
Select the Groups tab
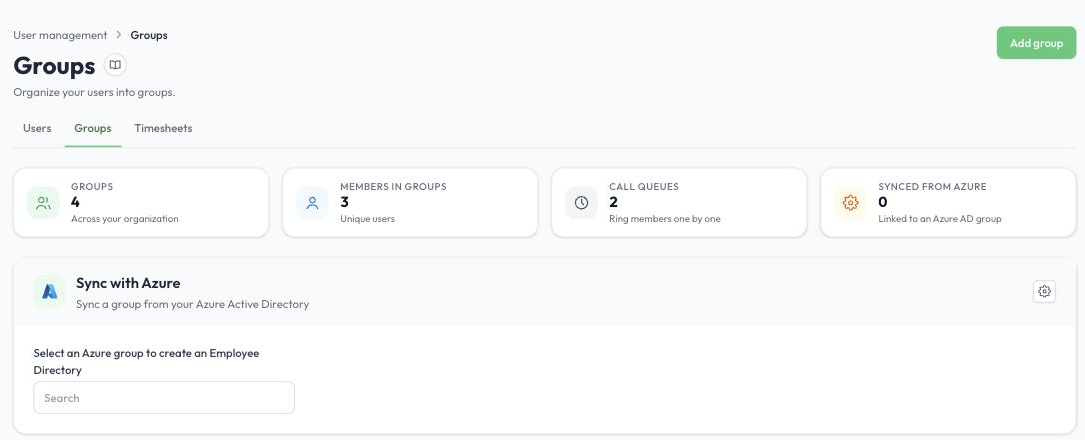[x=93, y=128]
